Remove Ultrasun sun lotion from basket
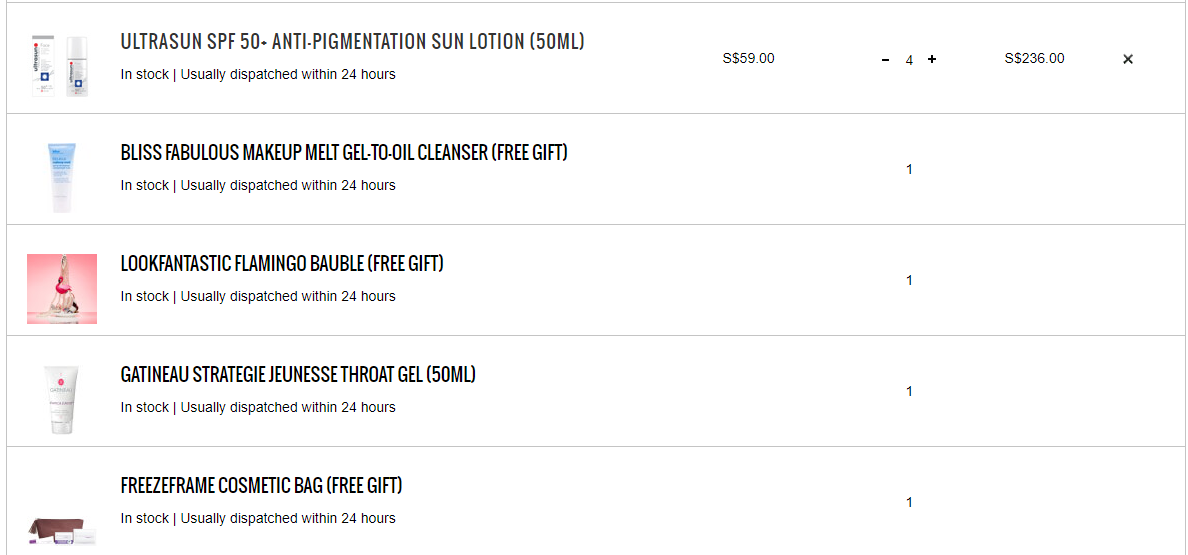 click(1128, 59)
